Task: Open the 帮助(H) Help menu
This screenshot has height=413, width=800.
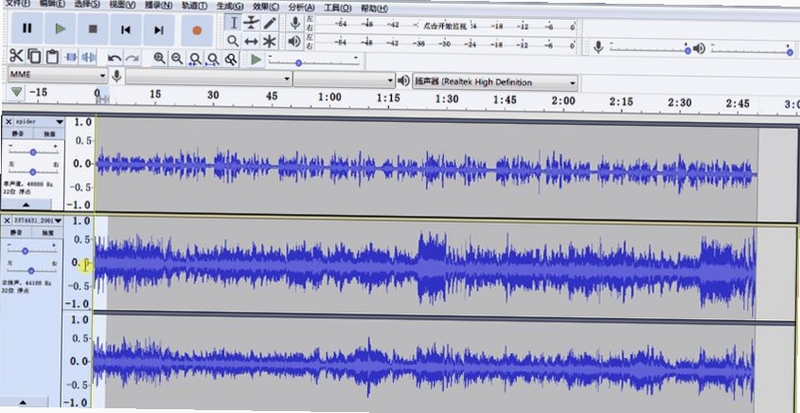Action: (374, 9)
